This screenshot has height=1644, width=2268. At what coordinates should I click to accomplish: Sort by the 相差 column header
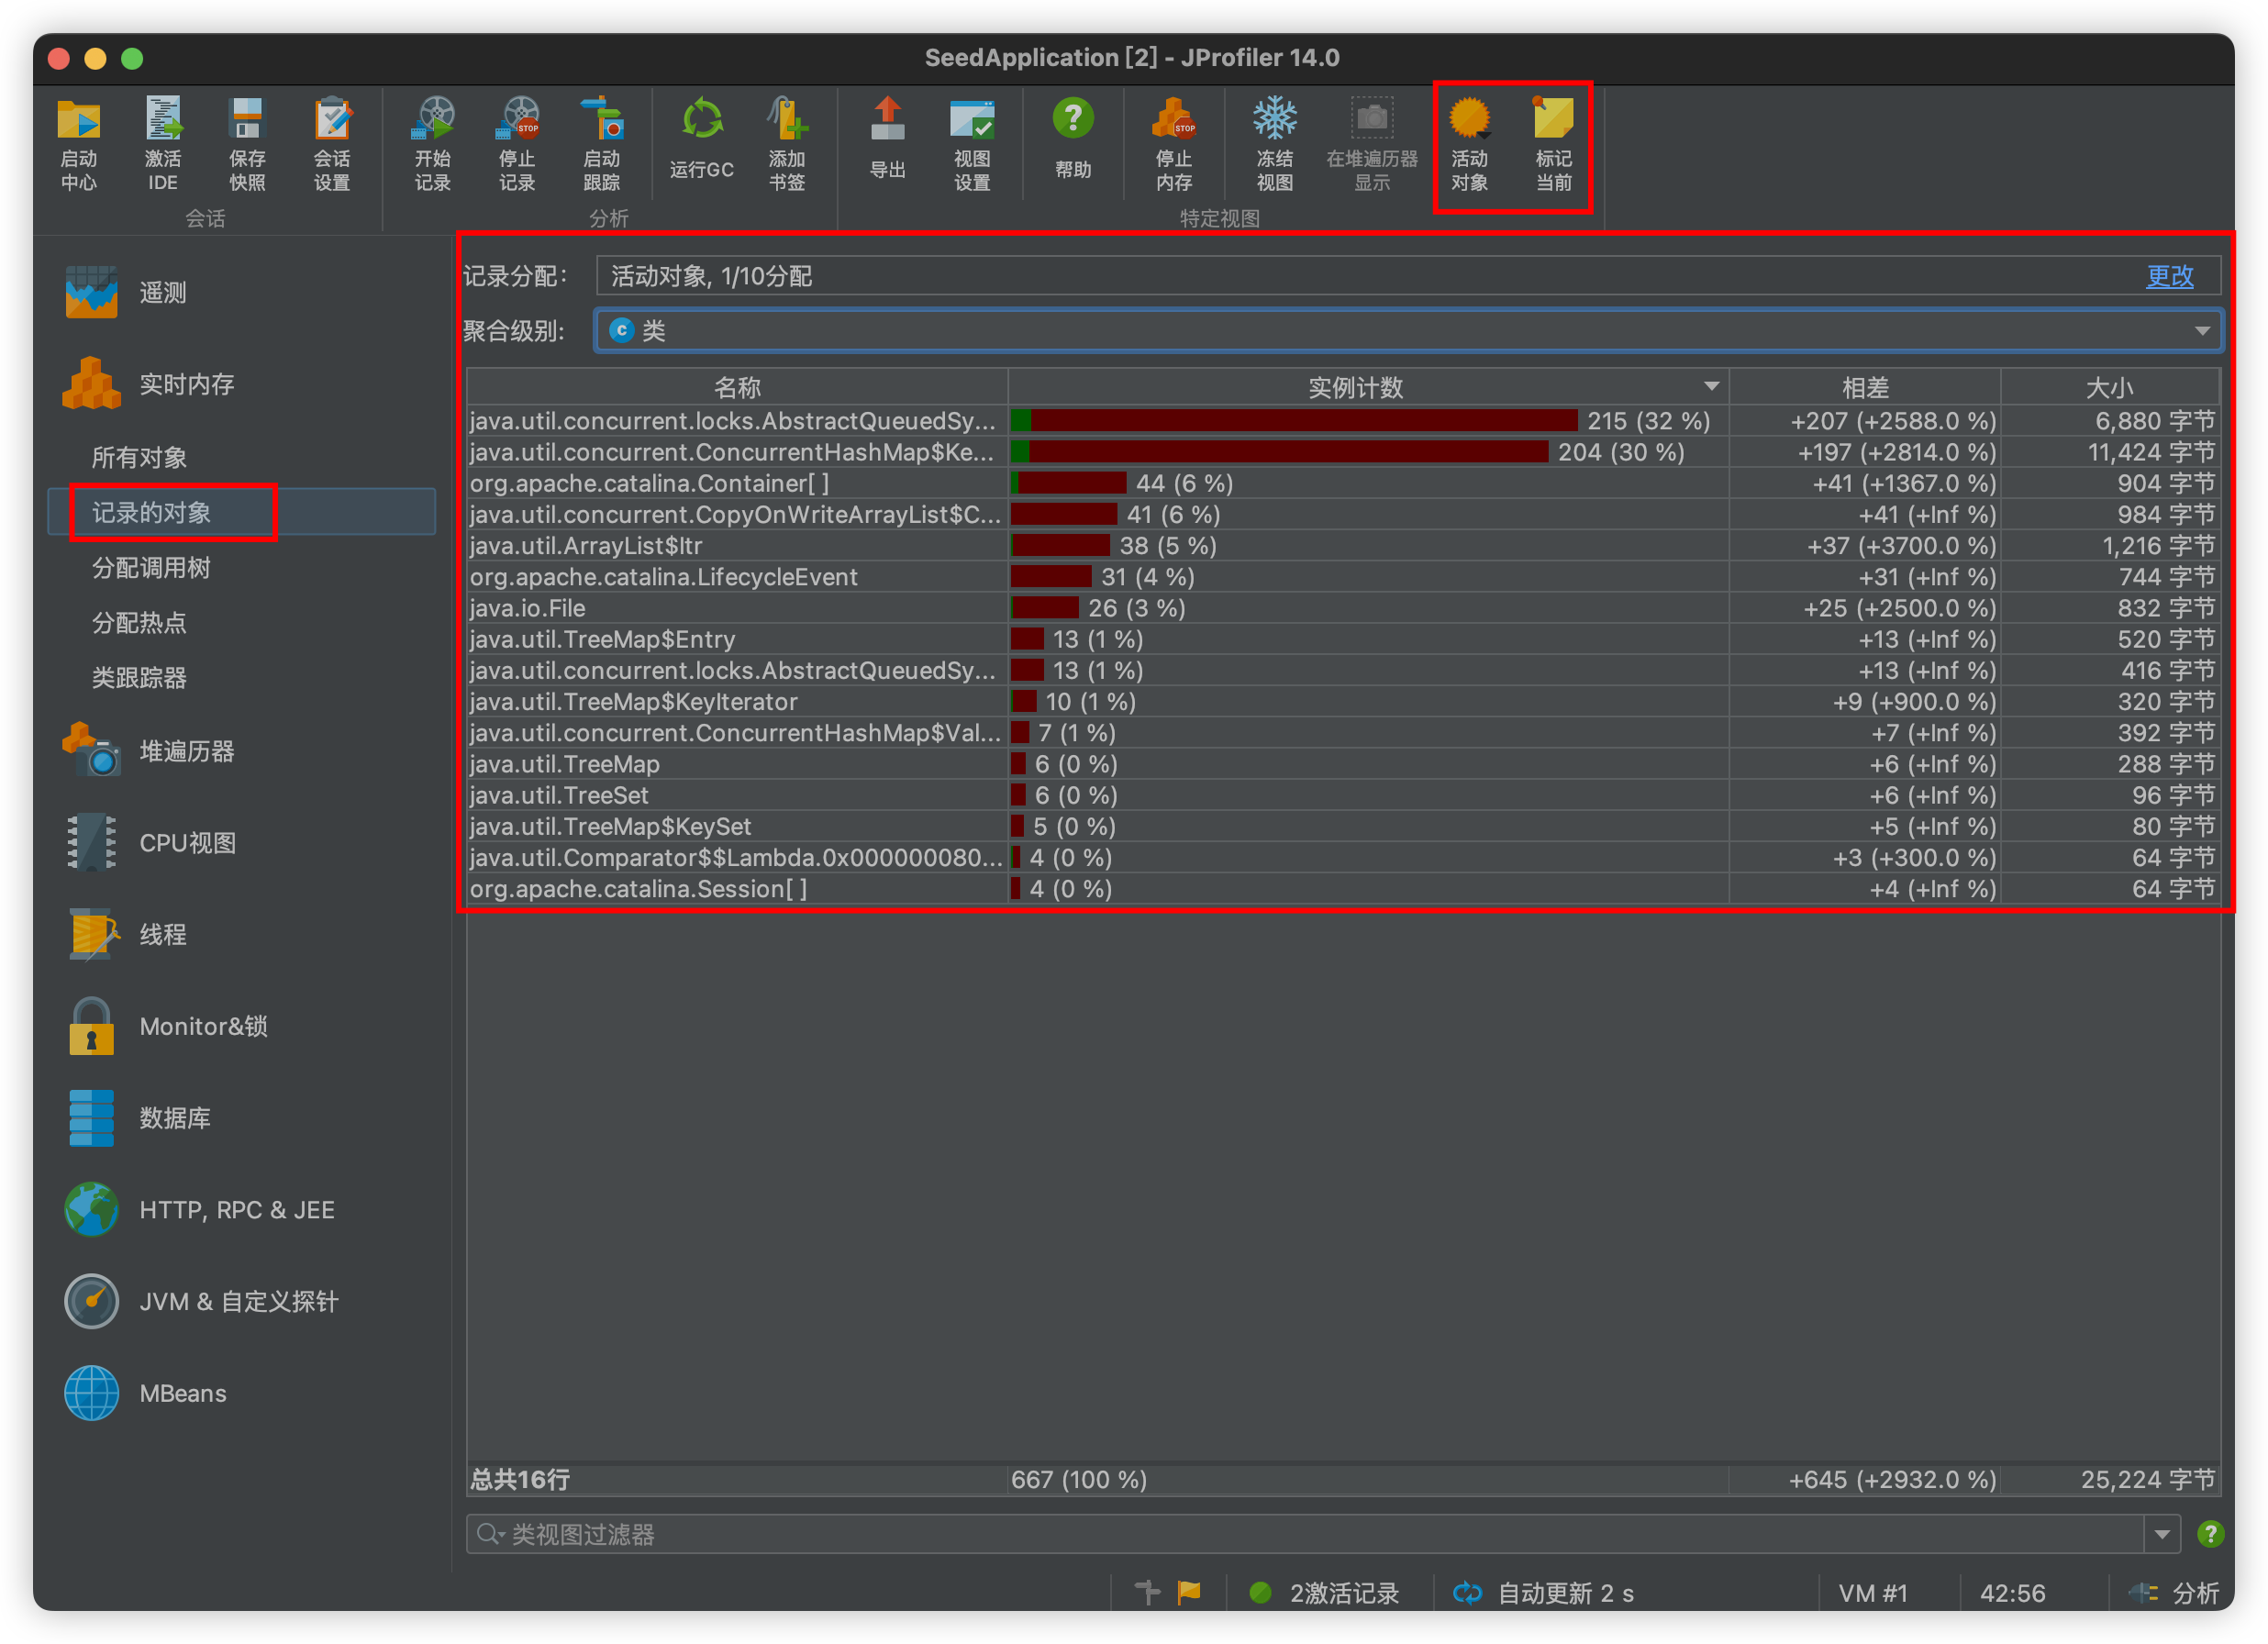[1865, 387]
